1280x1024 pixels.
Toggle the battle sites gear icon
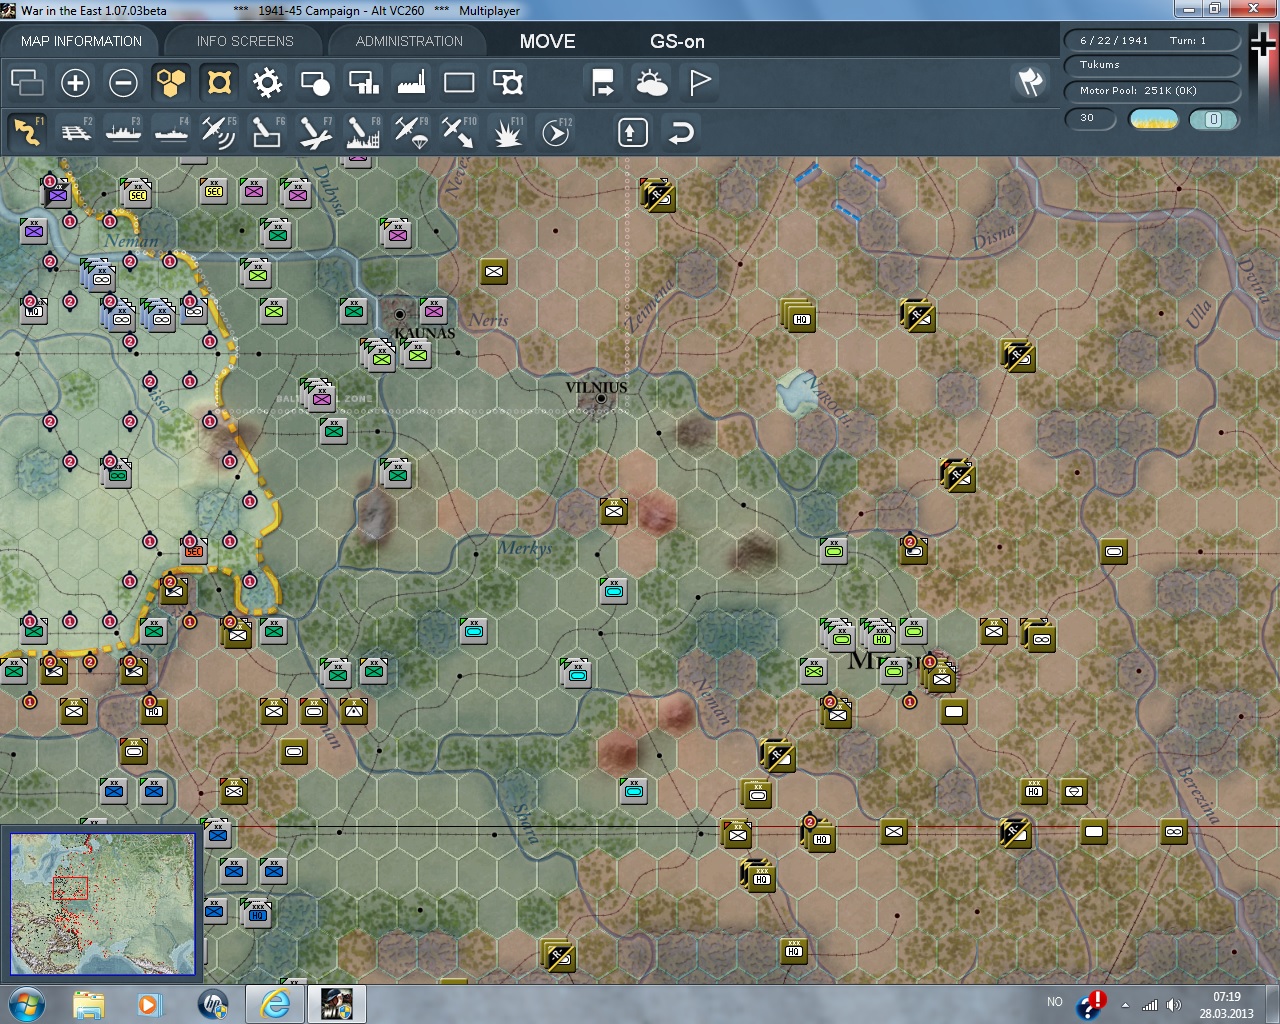(267, 82)
